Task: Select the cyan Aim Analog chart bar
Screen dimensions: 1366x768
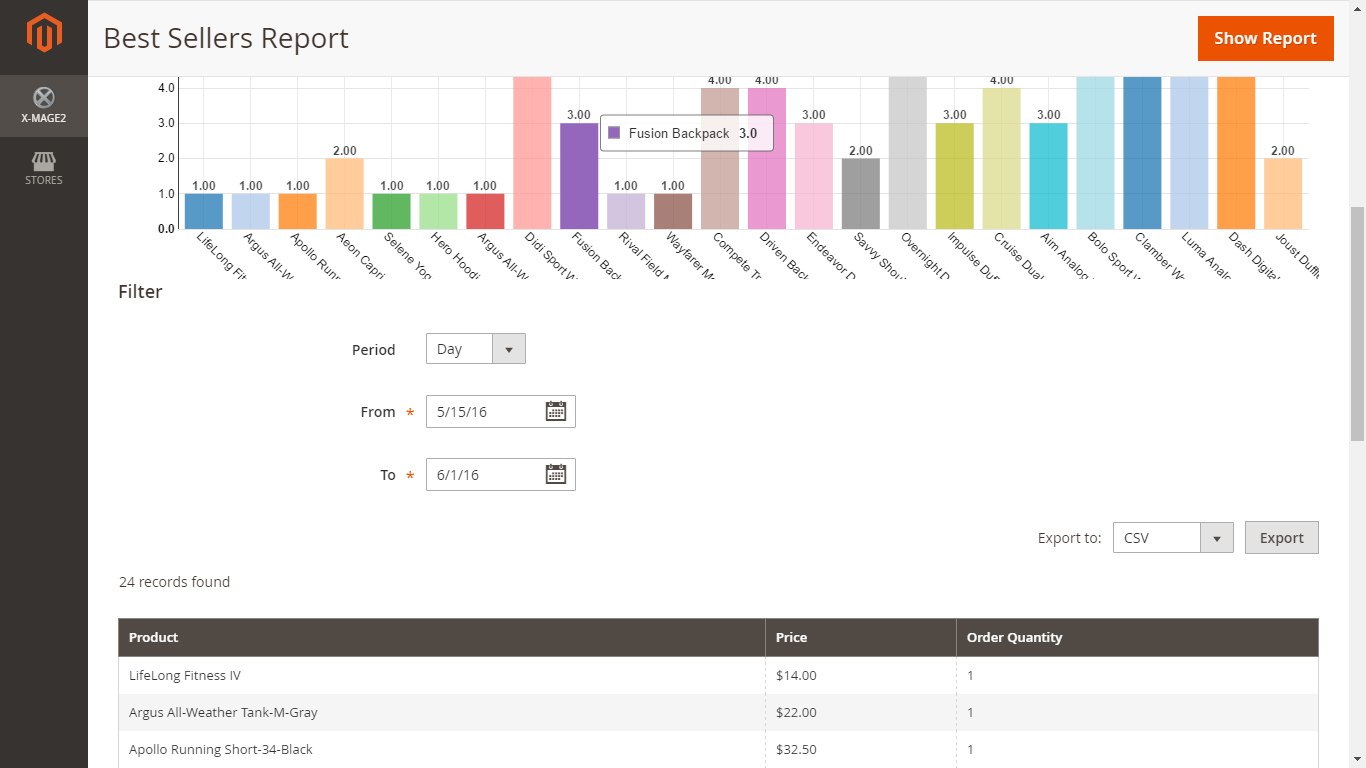Action: pos(1048,176)
